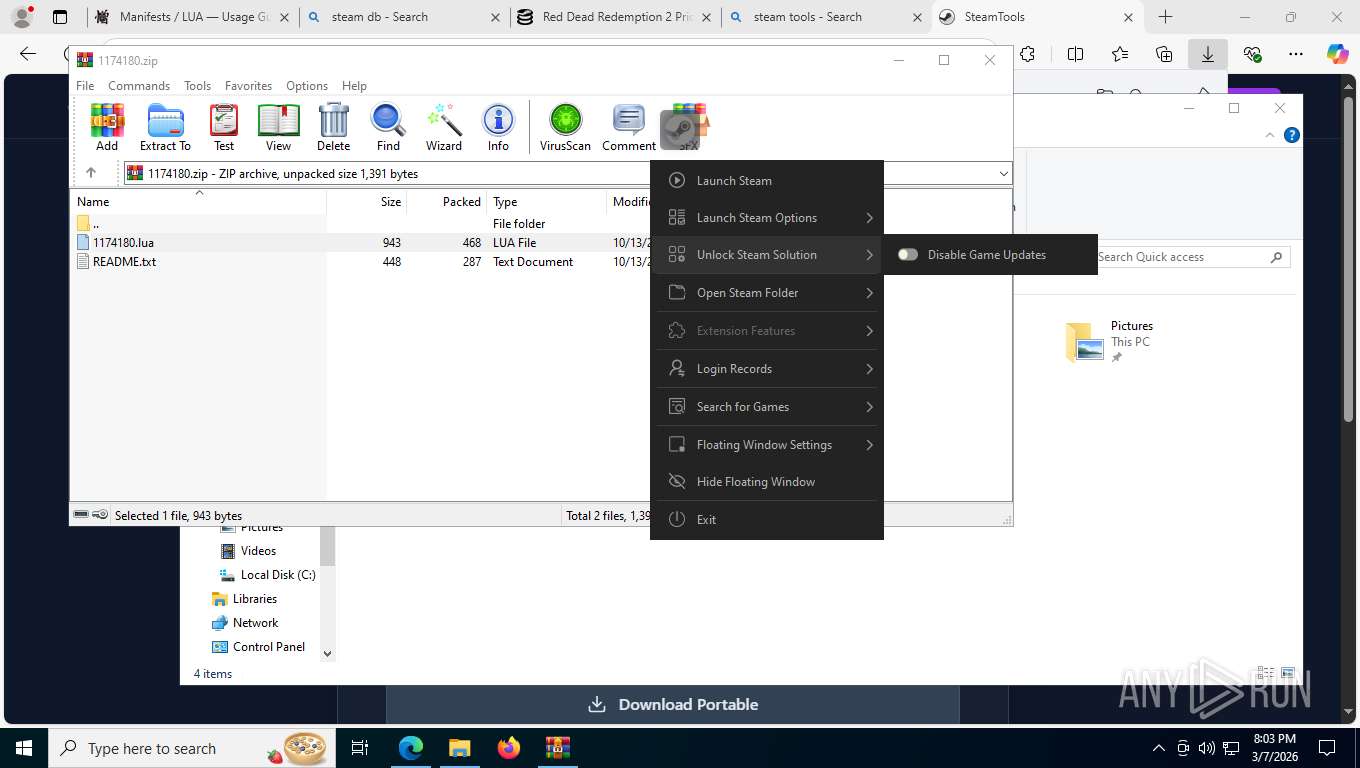Image resolution: width=1360 pixels, height=768 pixels.
Task: Open WinRAR Help menu
Action: click(354, 86)
